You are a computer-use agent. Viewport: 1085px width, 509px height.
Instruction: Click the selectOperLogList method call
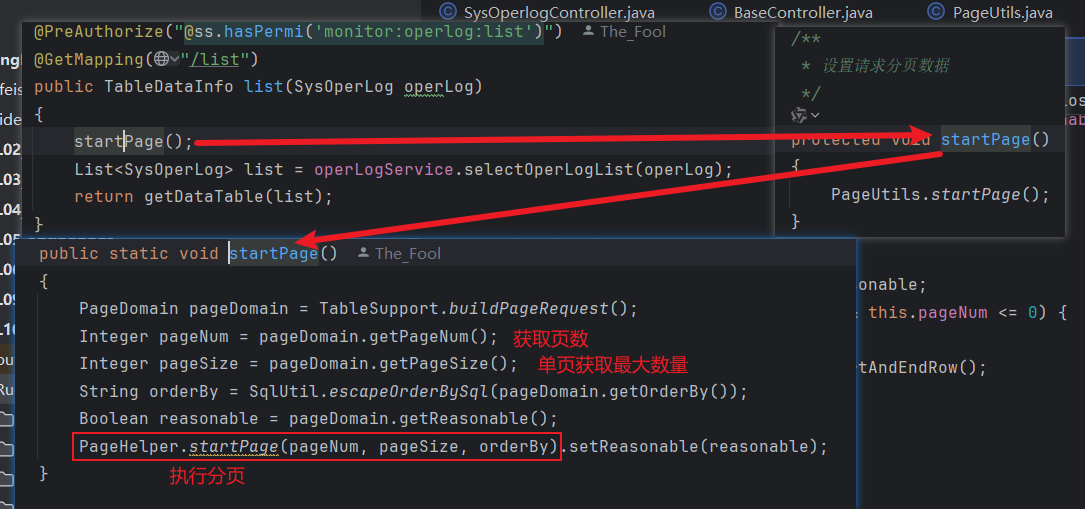click(x=547, y=169)
